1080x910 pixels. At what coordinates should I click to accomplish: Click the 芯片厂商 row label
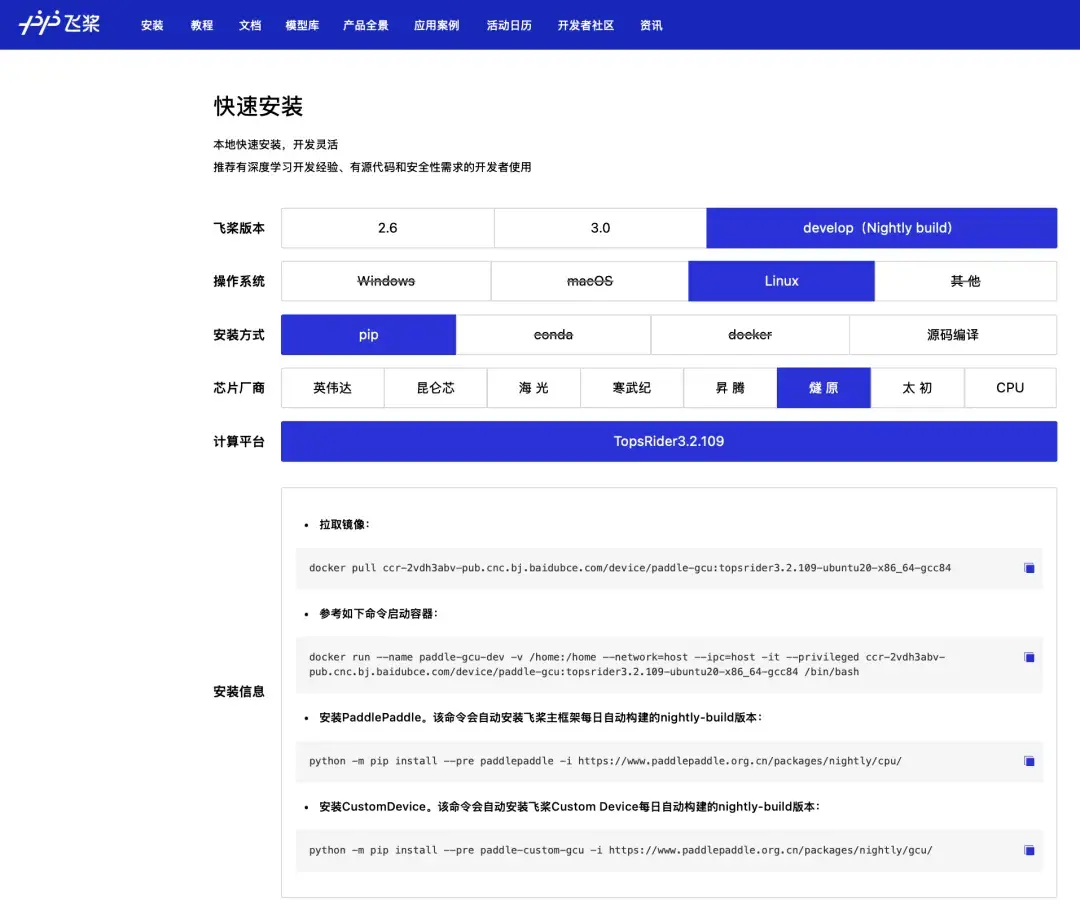coord(239,388)
